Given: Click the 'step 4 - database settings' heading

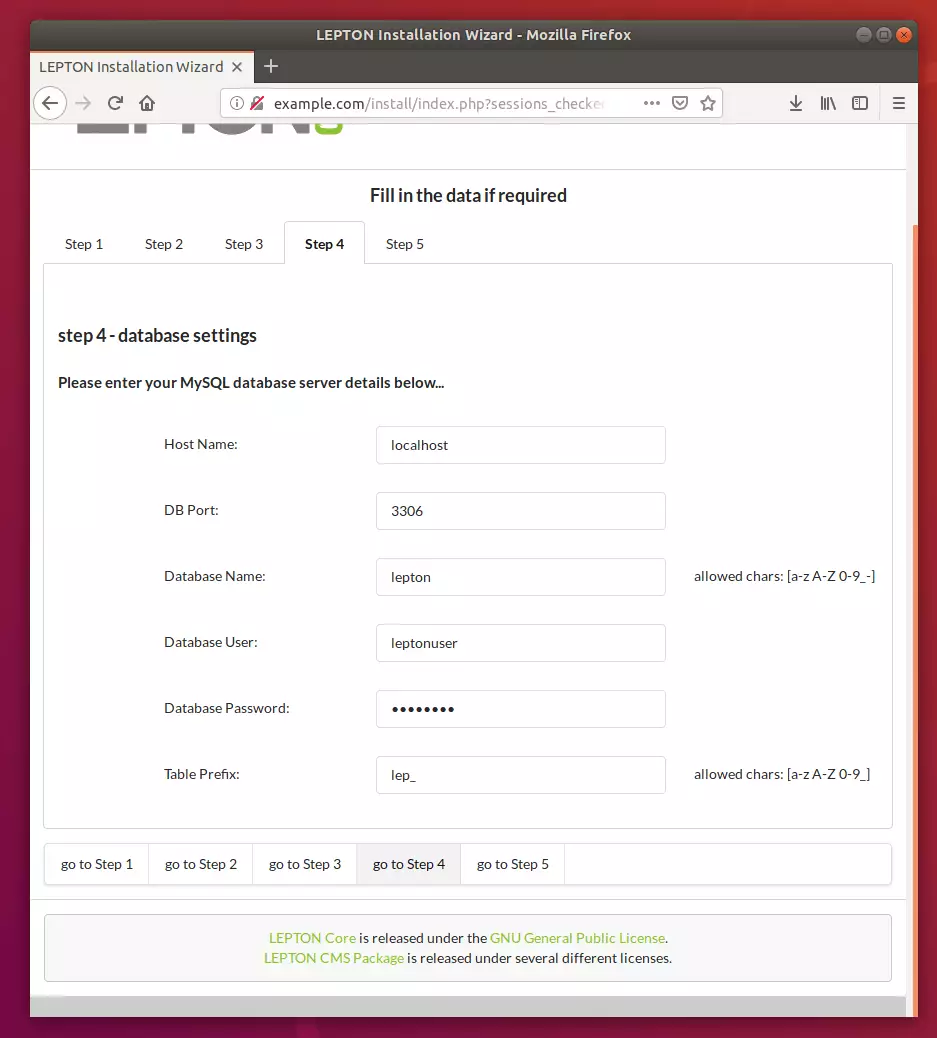Looking at the screenshot, I should [157, 336].
